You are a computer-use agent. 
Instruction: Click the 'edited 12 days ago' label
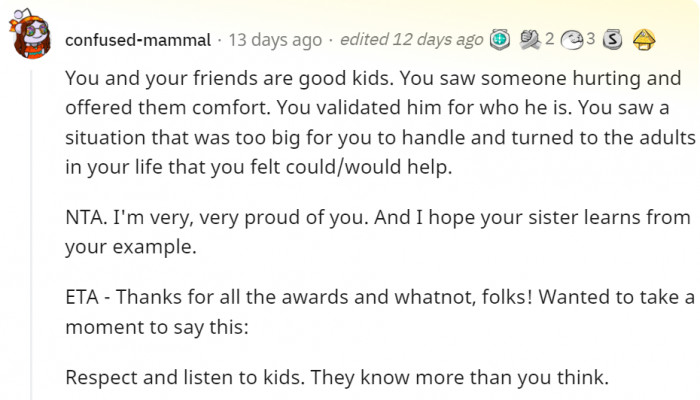tap(411, 40)
